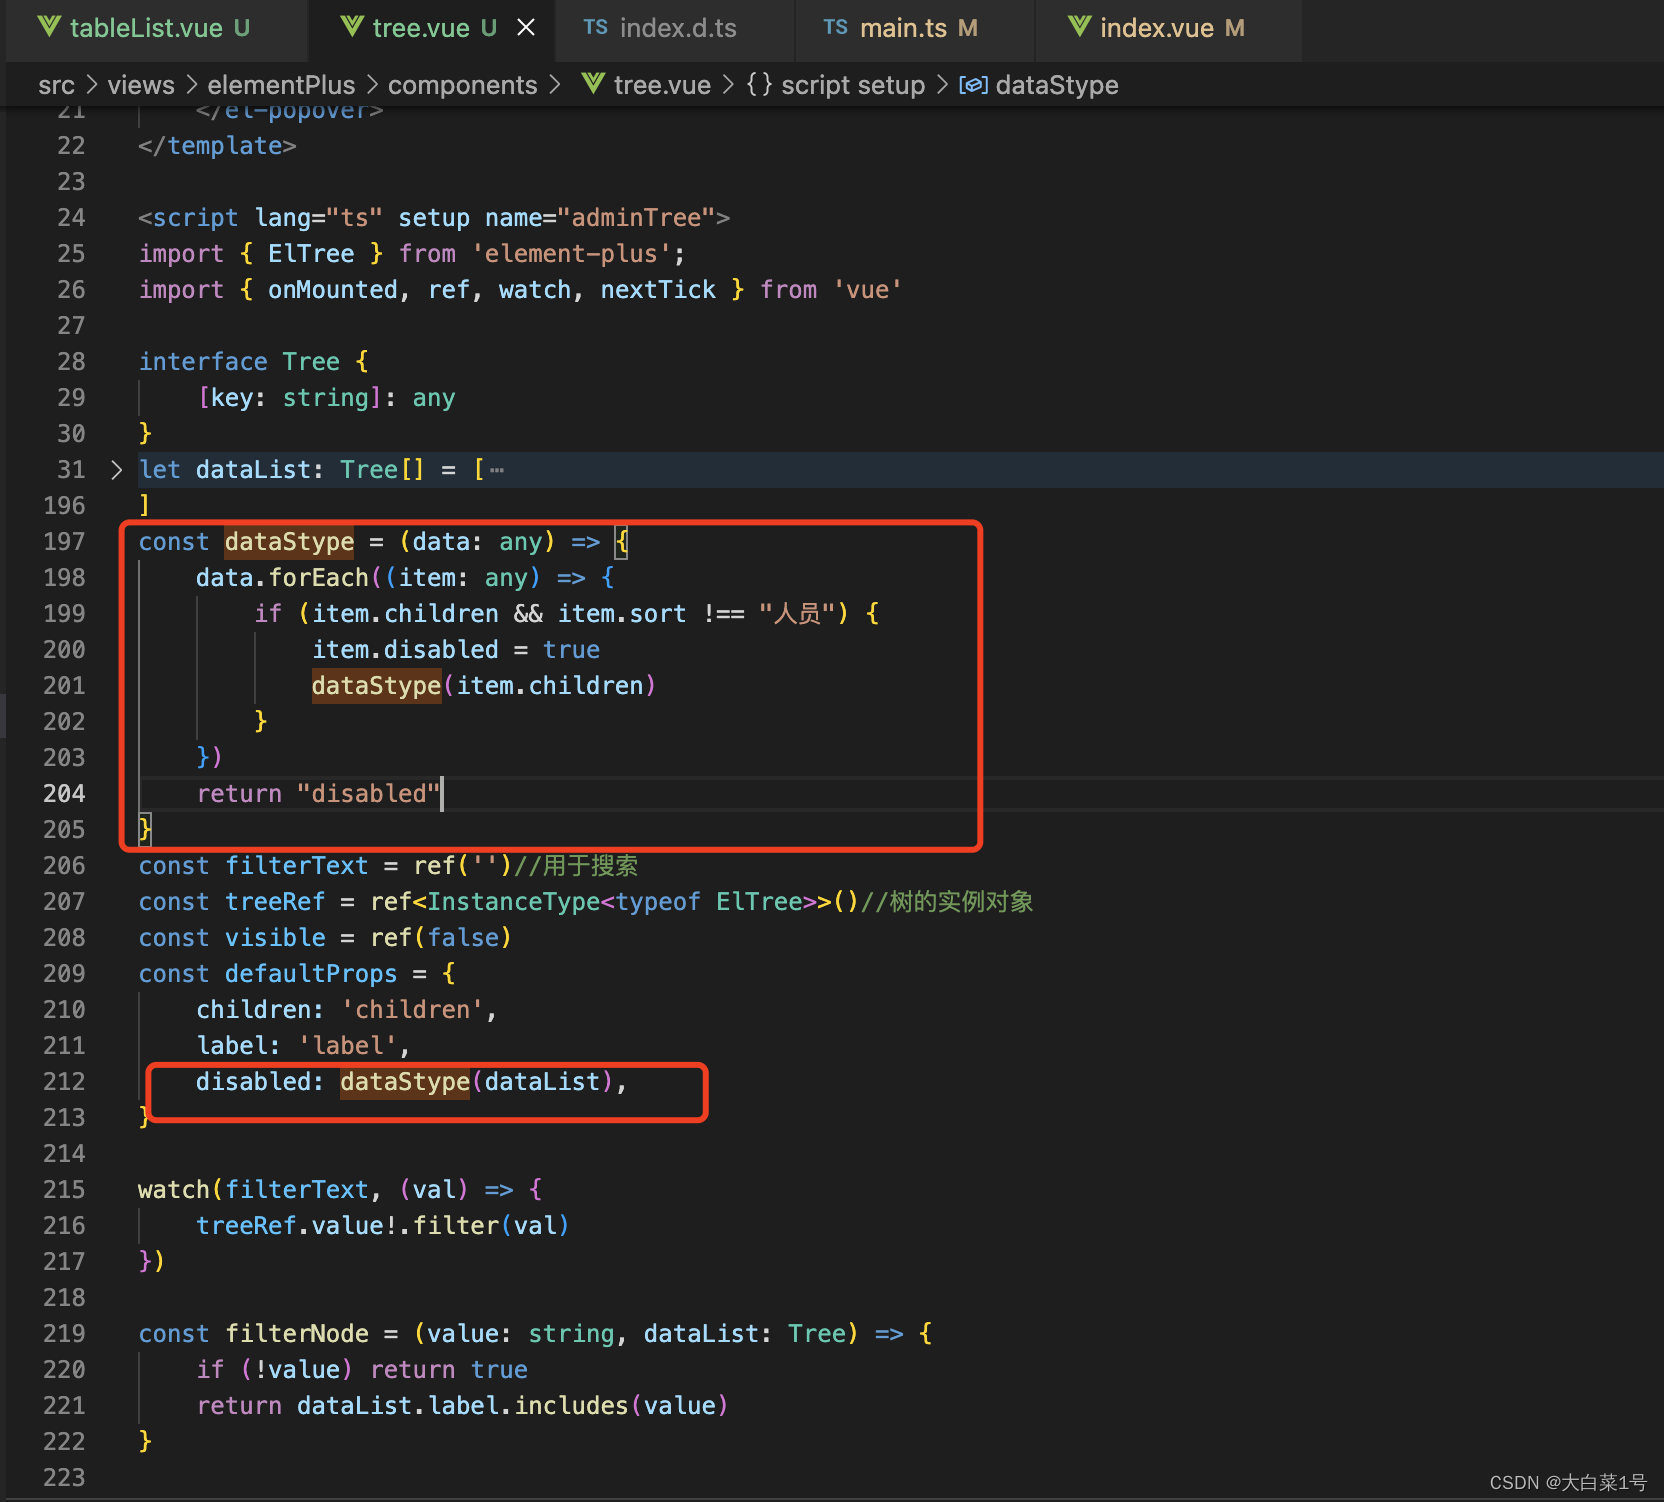The image size is (1664, 1502).
Task: Click the Vue icon on tableList.vue tab
Action: 50,27
